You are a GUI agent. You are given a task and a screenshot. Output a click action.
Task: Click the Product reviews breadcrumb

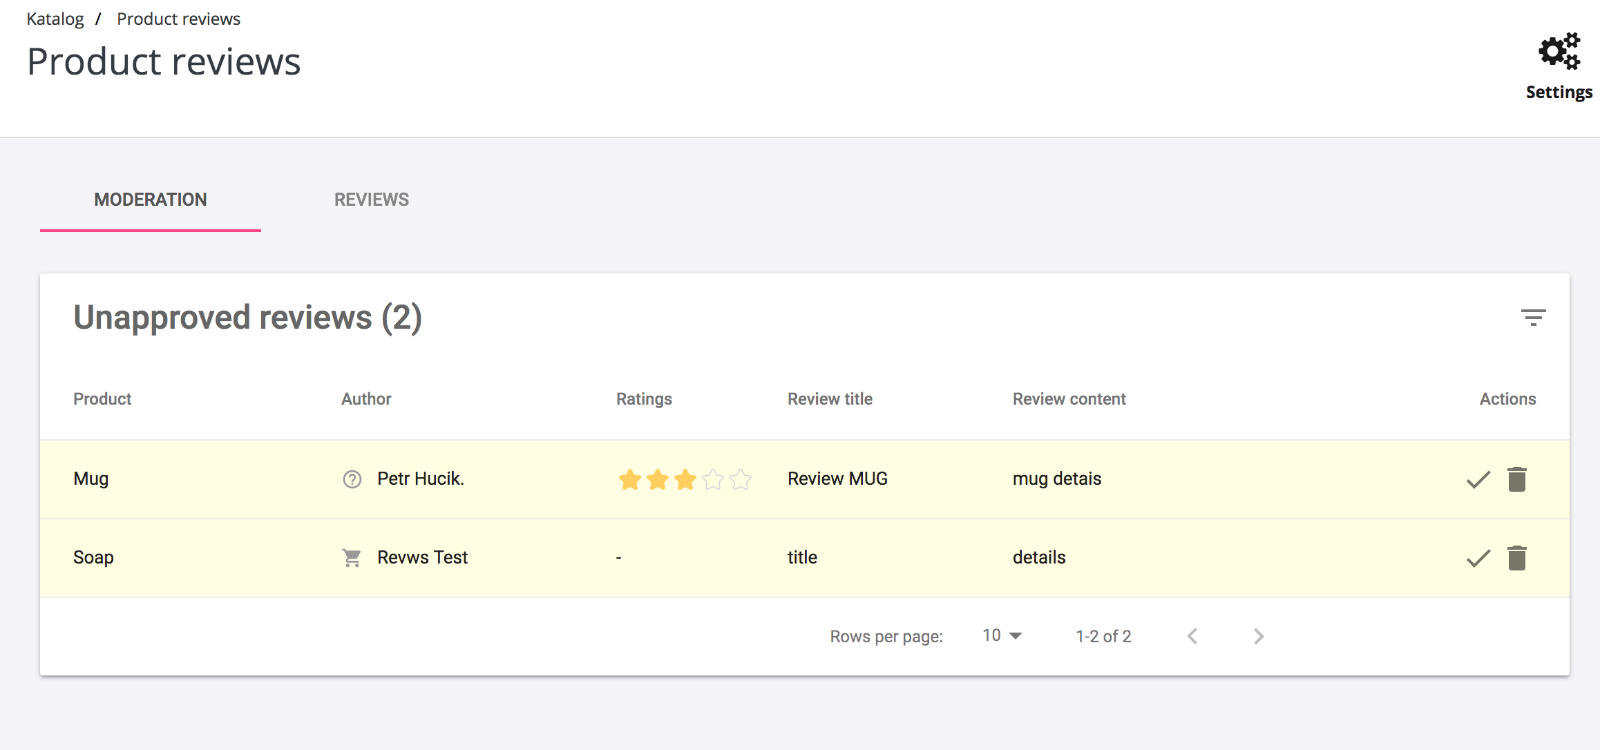178,19
